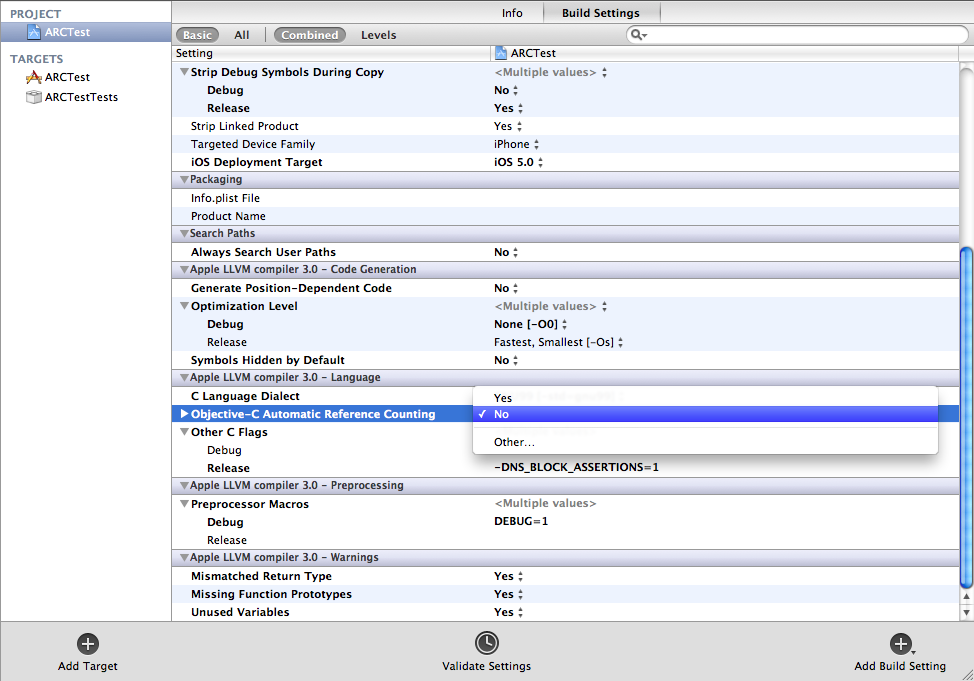This screenshot has width=974, height=681.
Task: Open Debug optimization None [-O0] popup
Action: click(530, 324)
